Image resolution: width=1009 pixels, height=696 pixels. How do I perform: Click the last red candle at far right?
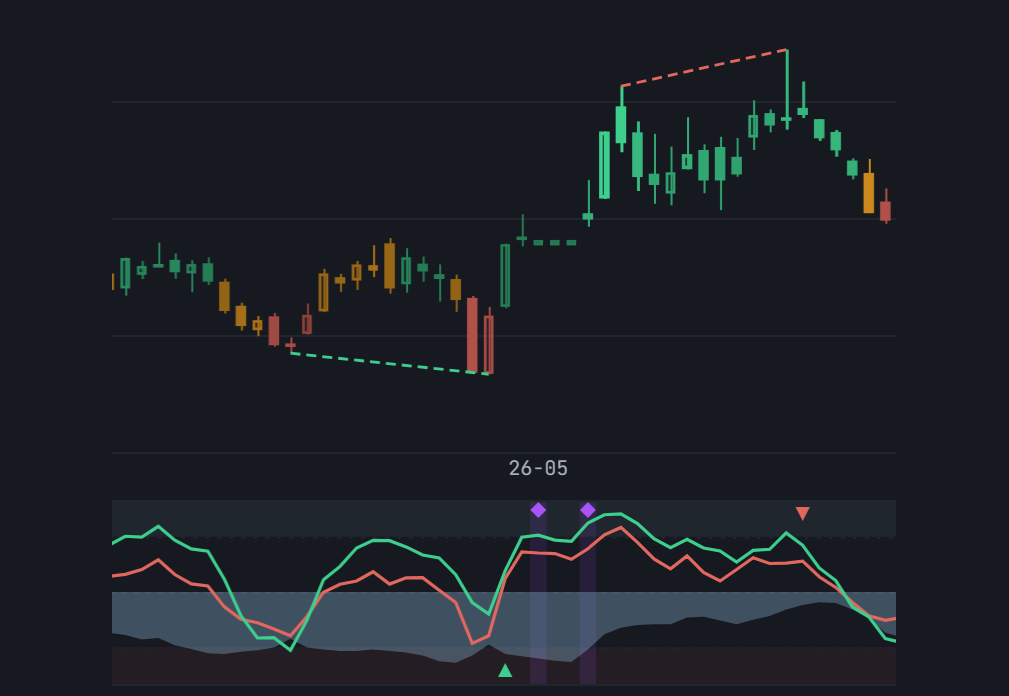pos(885,206)
